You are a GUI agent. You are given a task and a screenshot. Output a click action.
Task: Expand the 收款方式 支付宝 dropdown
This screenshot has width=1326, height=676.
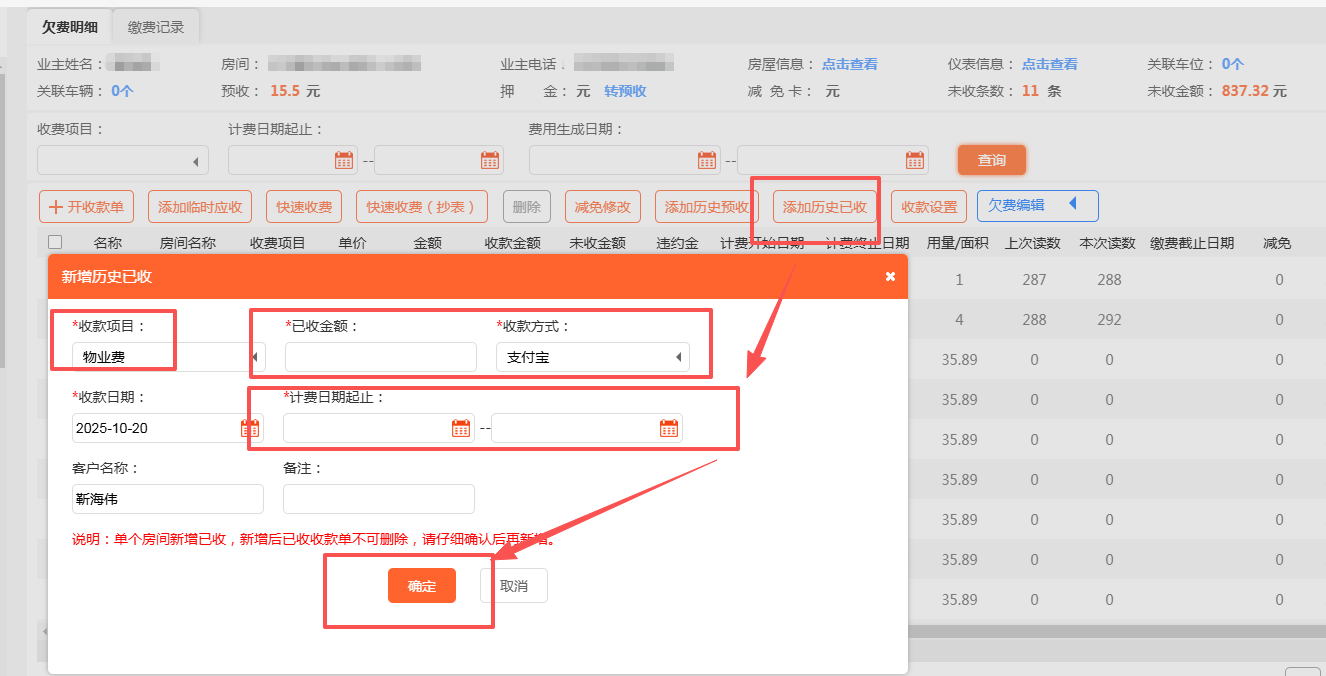point(679,357)
